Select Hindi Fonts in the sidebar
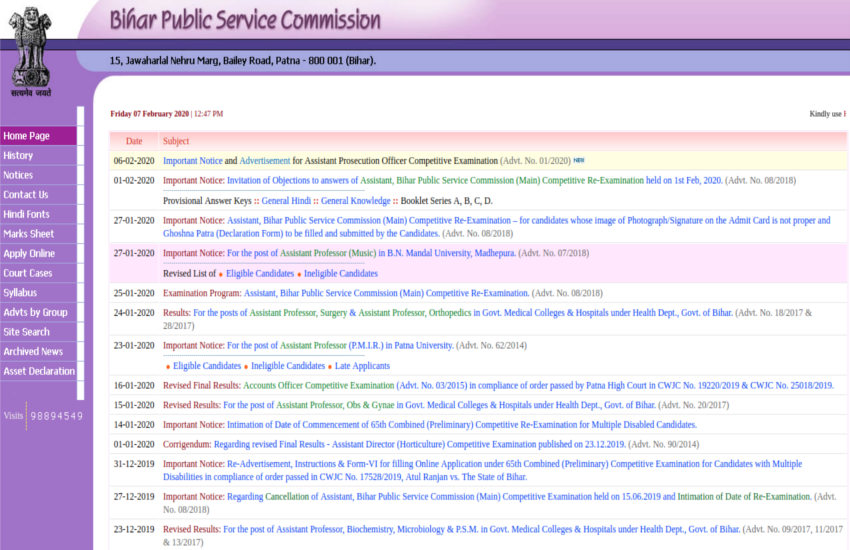This screenshot has width=850, height=550. (x=26, y=214)
